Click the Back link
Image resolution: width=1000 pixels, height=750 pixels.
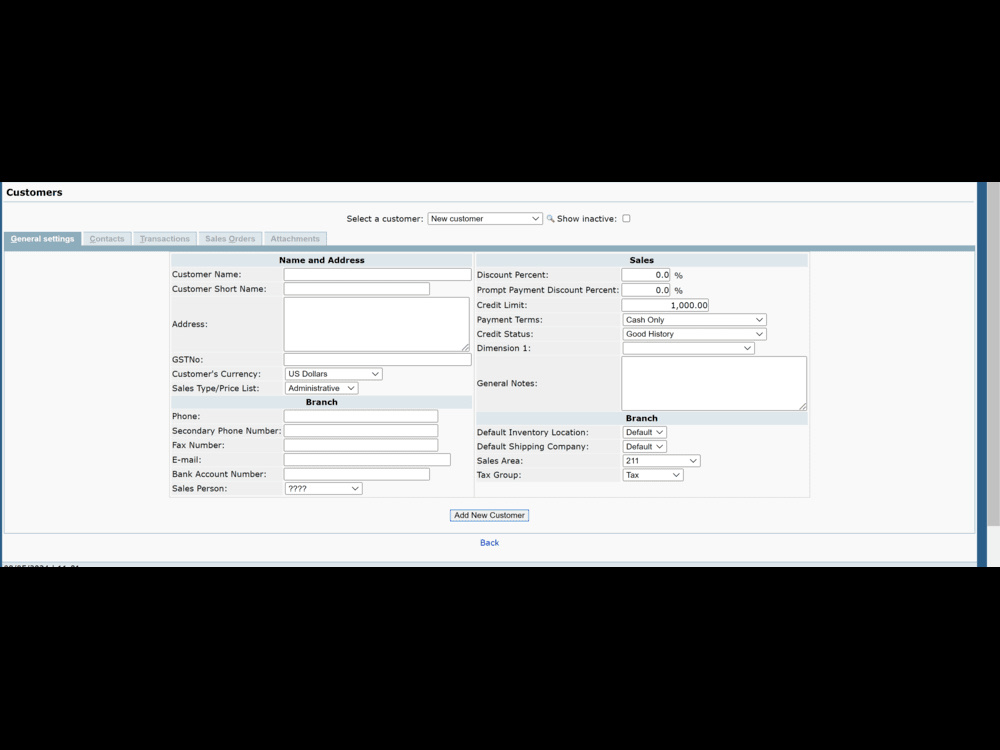489,542
